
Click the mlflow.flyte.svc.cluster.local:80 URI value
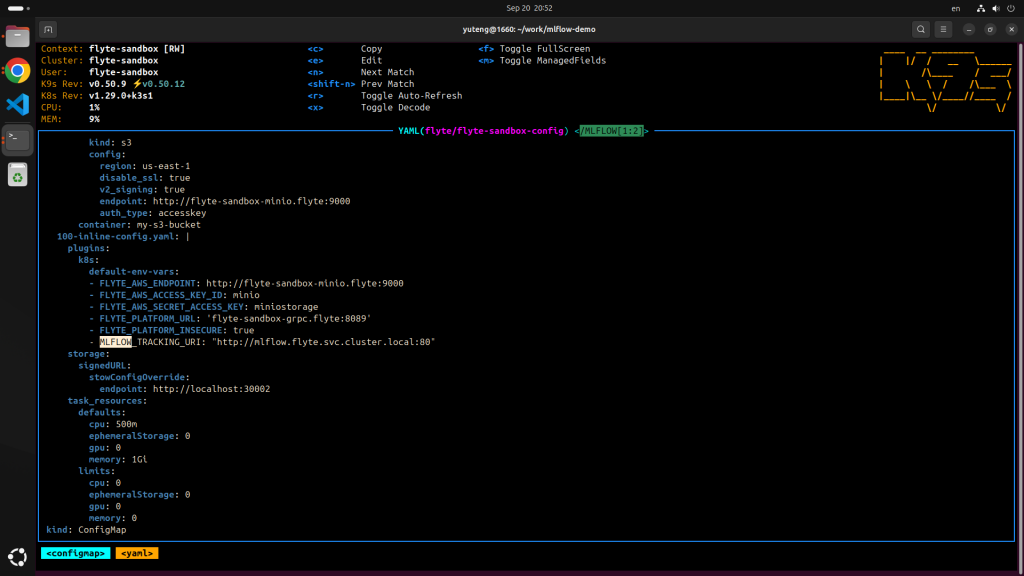click(323, 342)
